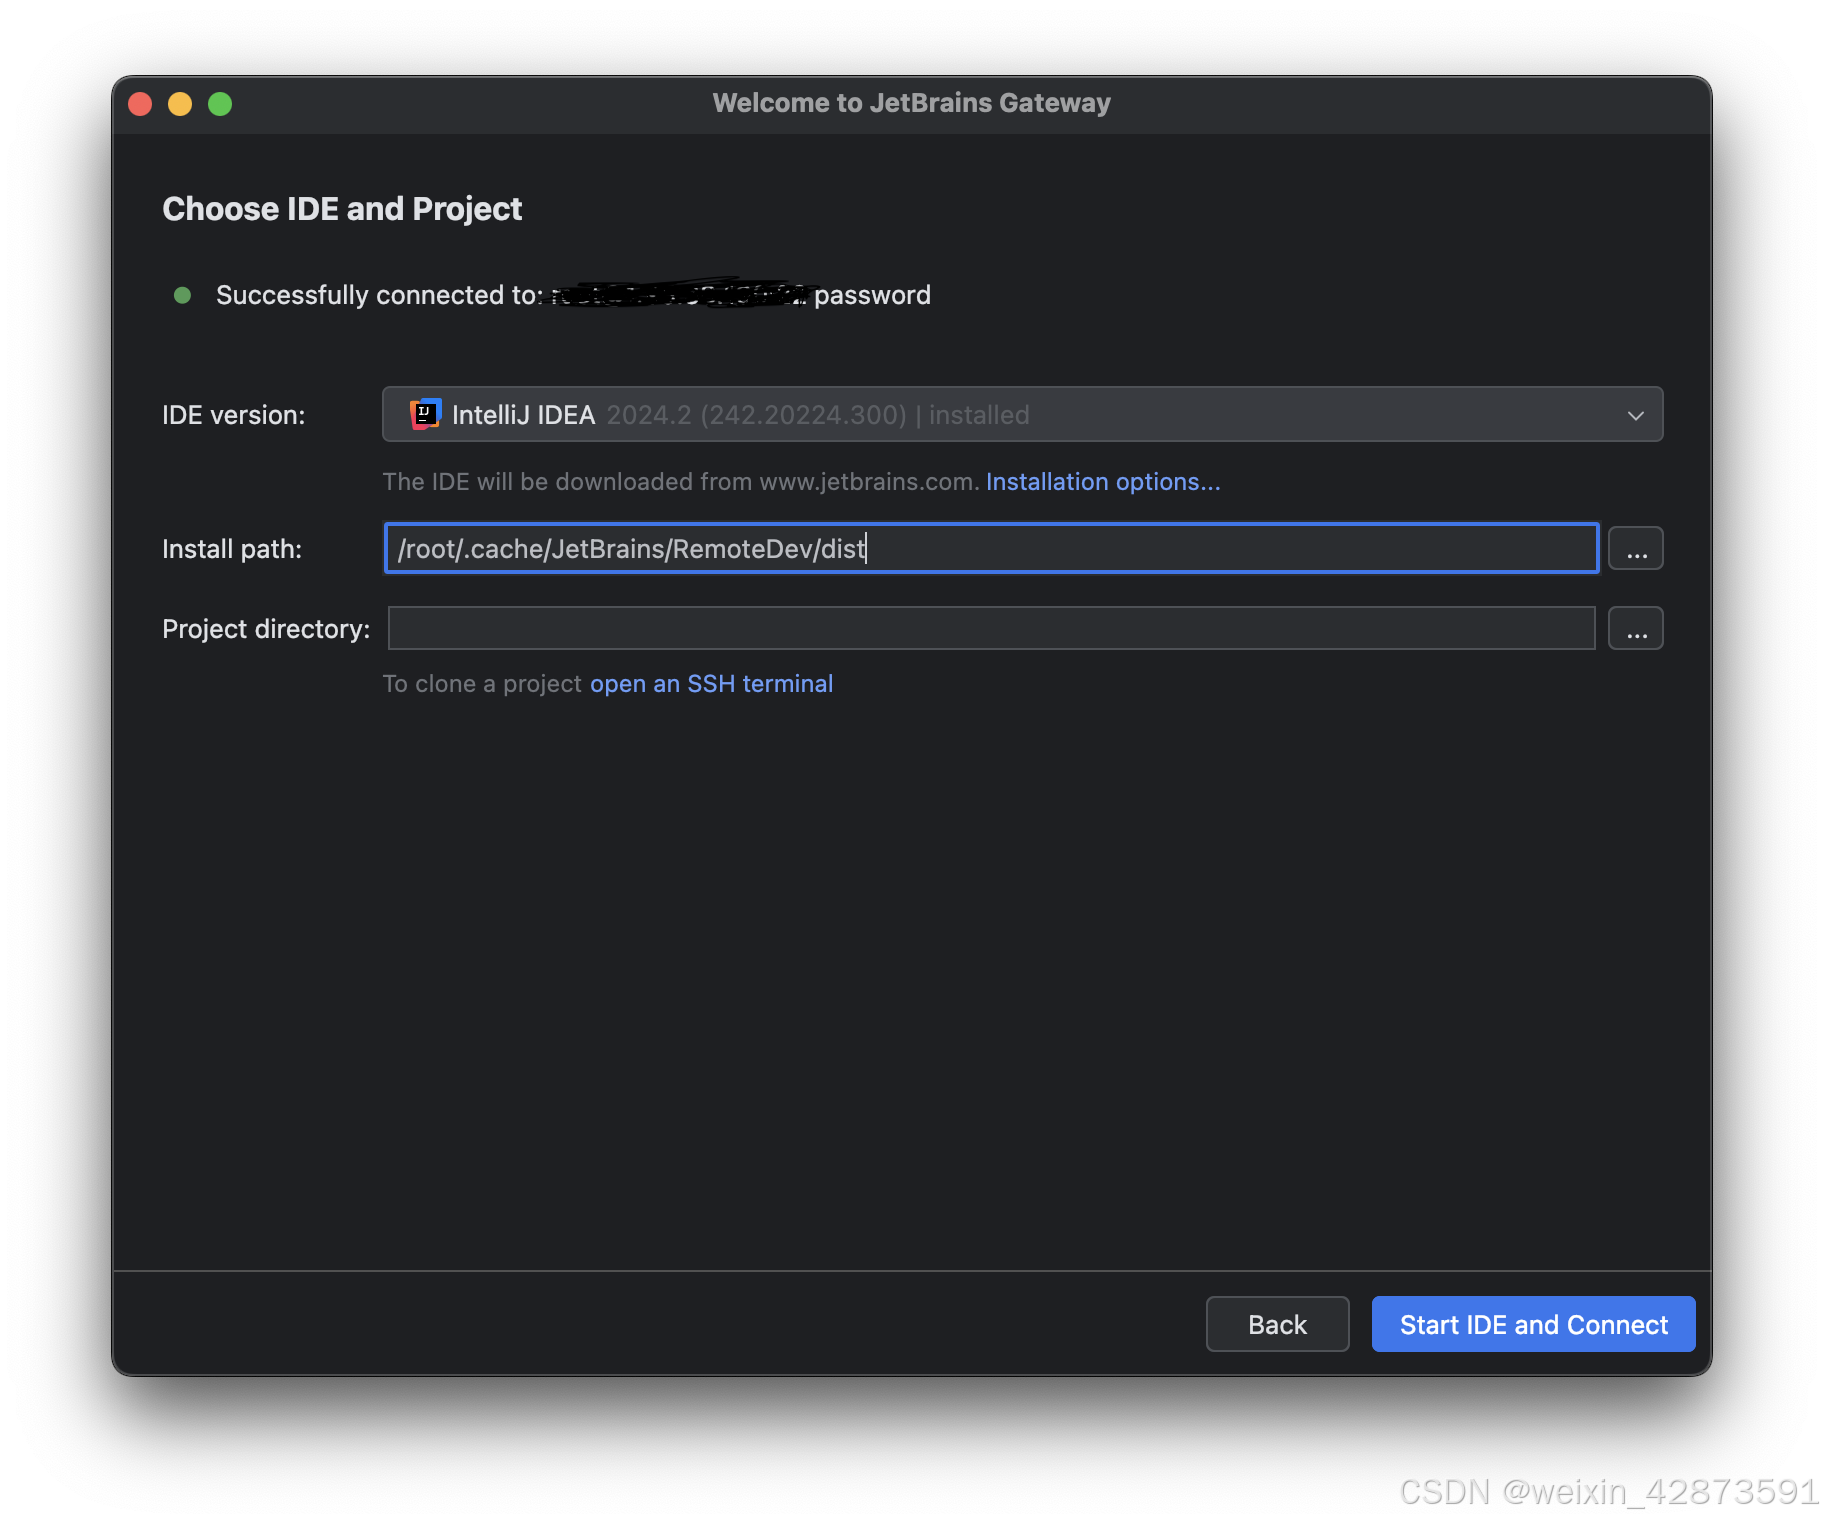Click the To clone a project text
Screen dimensions: 1824x1524
tap(482, 684)
